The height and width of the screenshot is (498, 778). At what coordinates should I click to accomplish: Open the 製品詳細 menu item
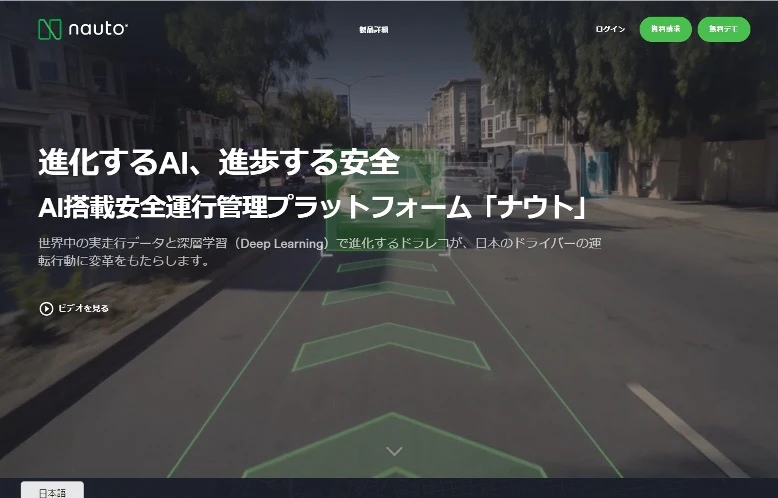(374, 30)
